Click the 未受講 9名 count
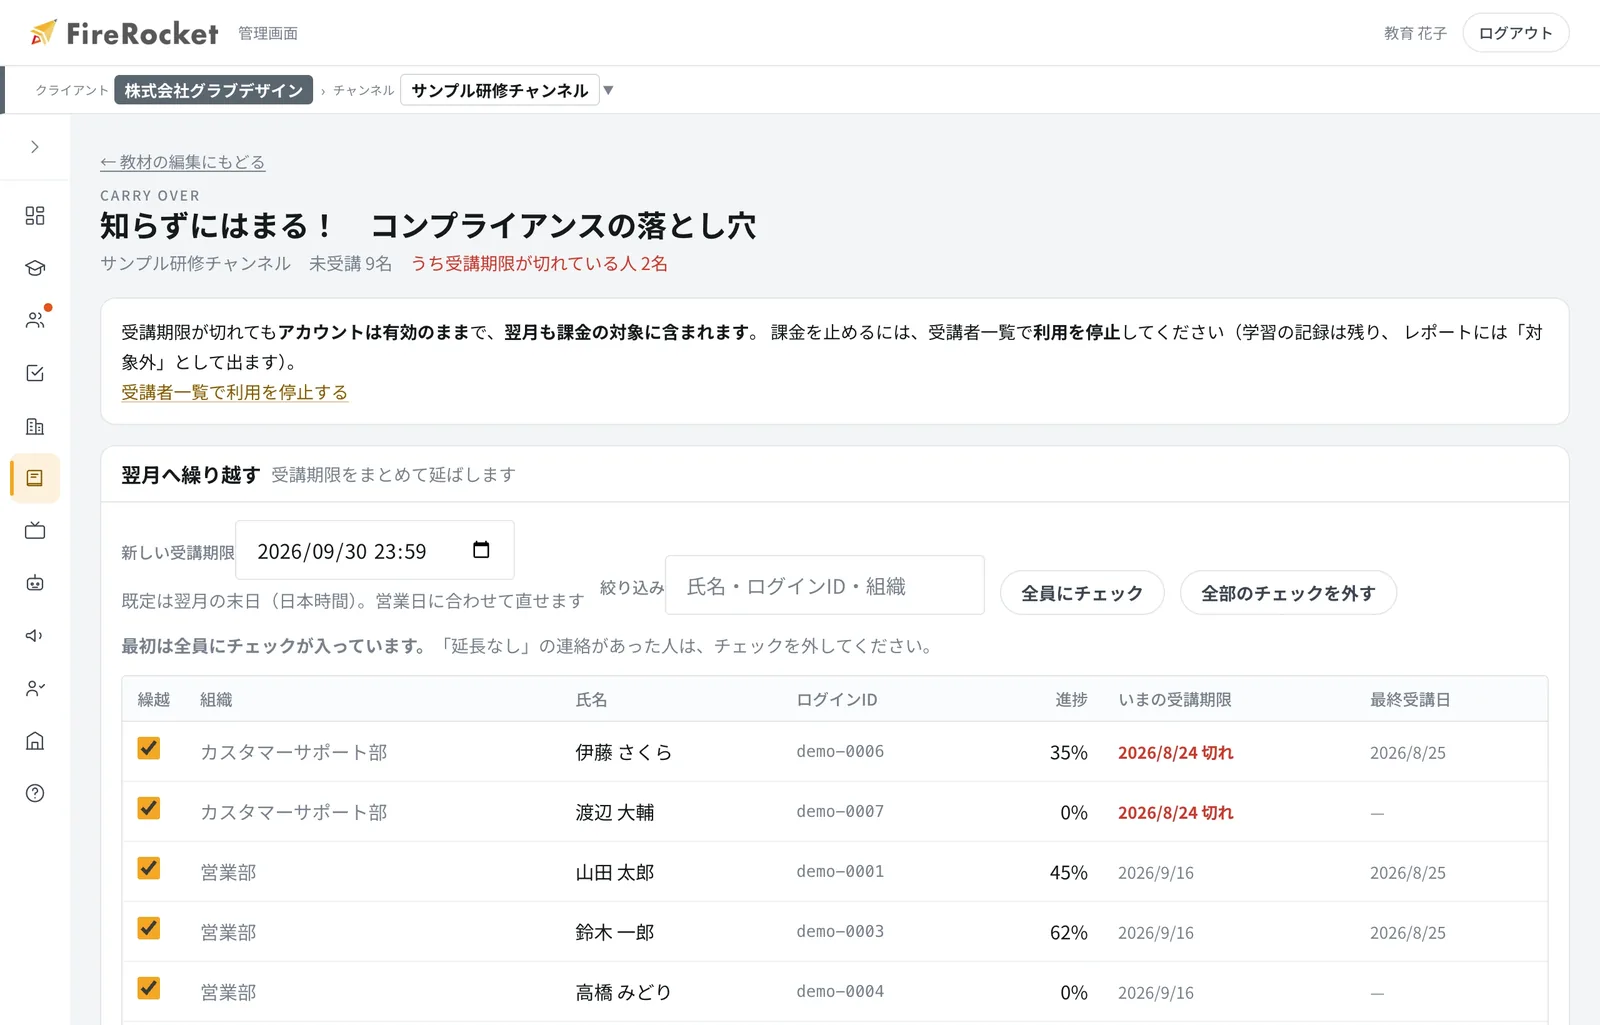 350,263
